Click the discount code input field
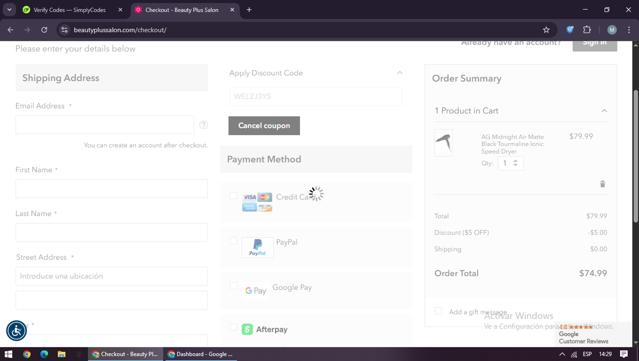Viewport: 639px width, 361px height. 315,97
